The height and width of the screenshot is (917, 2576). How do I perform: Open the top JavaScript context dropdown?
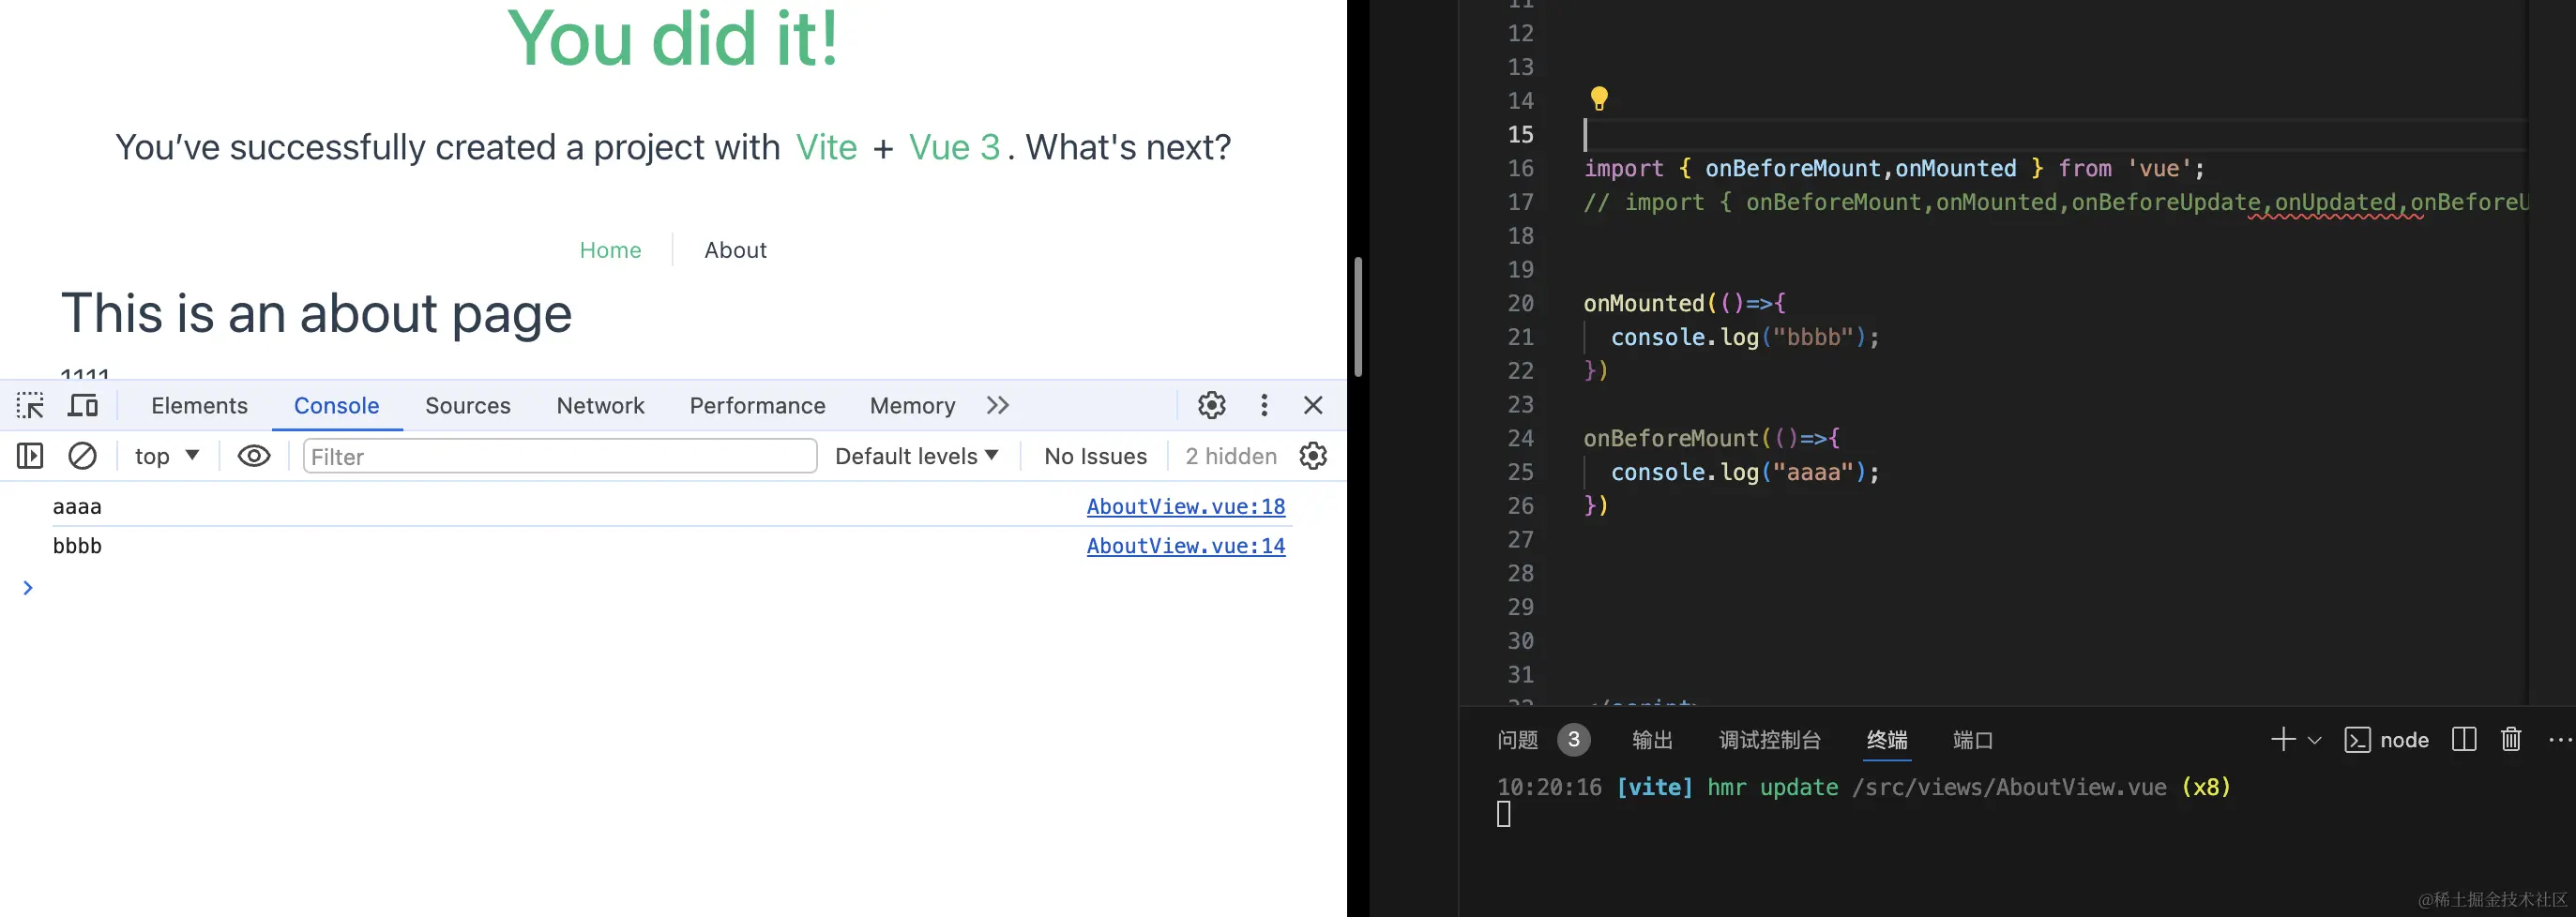pyautogui.click(x=167, y=456)
